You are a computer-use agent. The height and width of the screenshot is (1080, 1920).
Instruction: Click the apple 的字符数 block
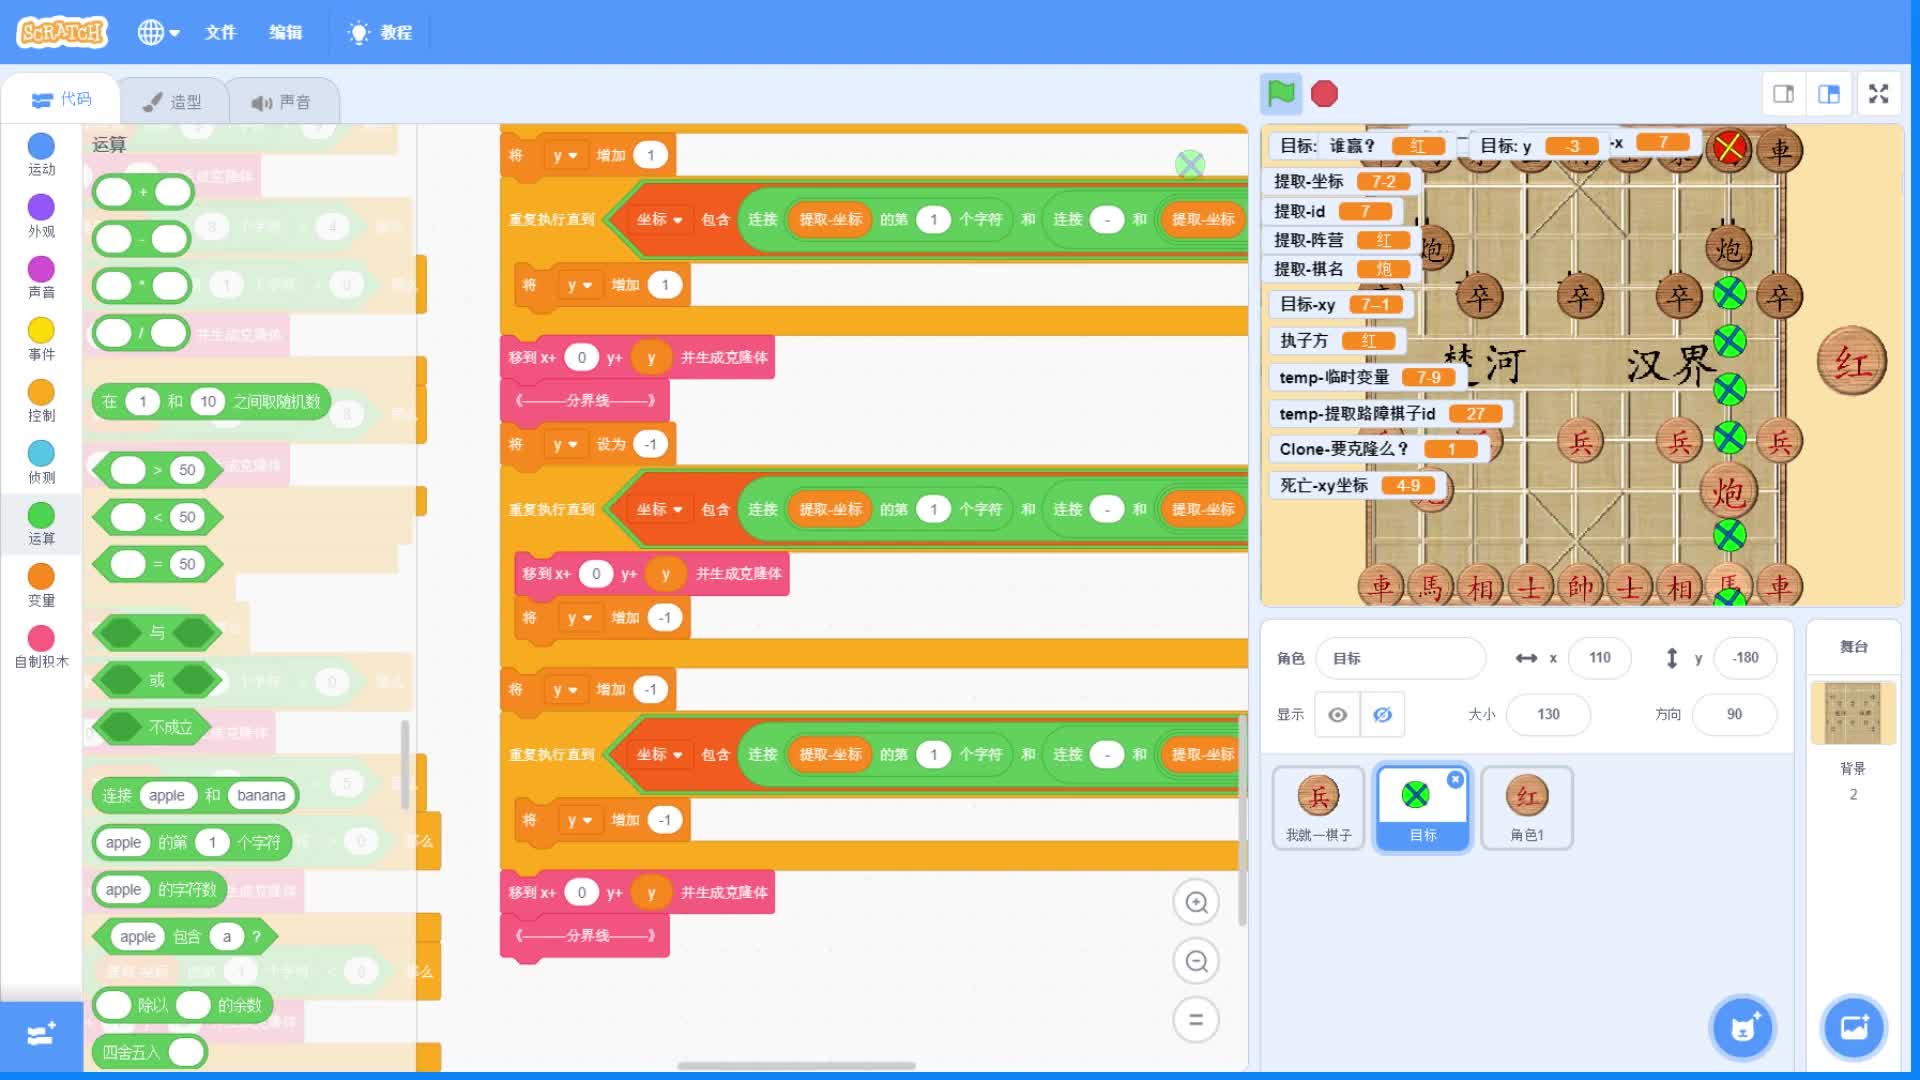tap(159, 889)
